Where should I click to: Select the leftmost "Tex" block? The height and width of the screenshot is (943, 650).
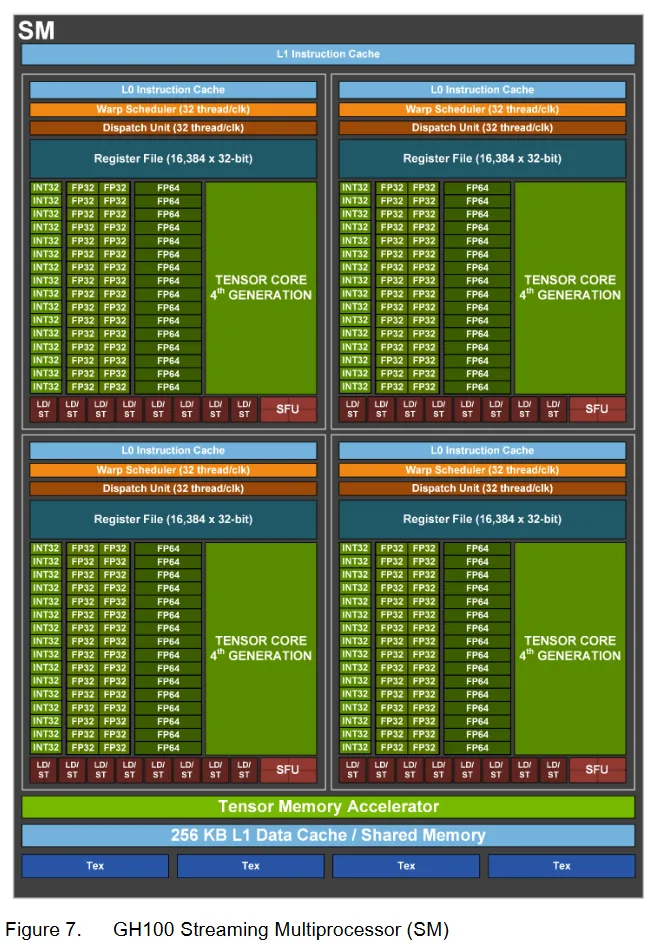(95, 866)
